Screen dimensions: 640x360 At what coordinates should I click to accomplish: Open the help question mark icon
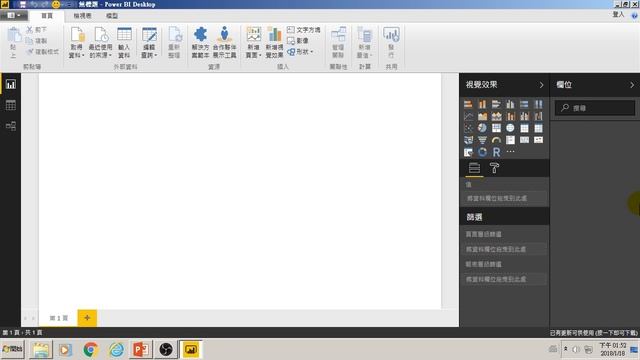634,16
